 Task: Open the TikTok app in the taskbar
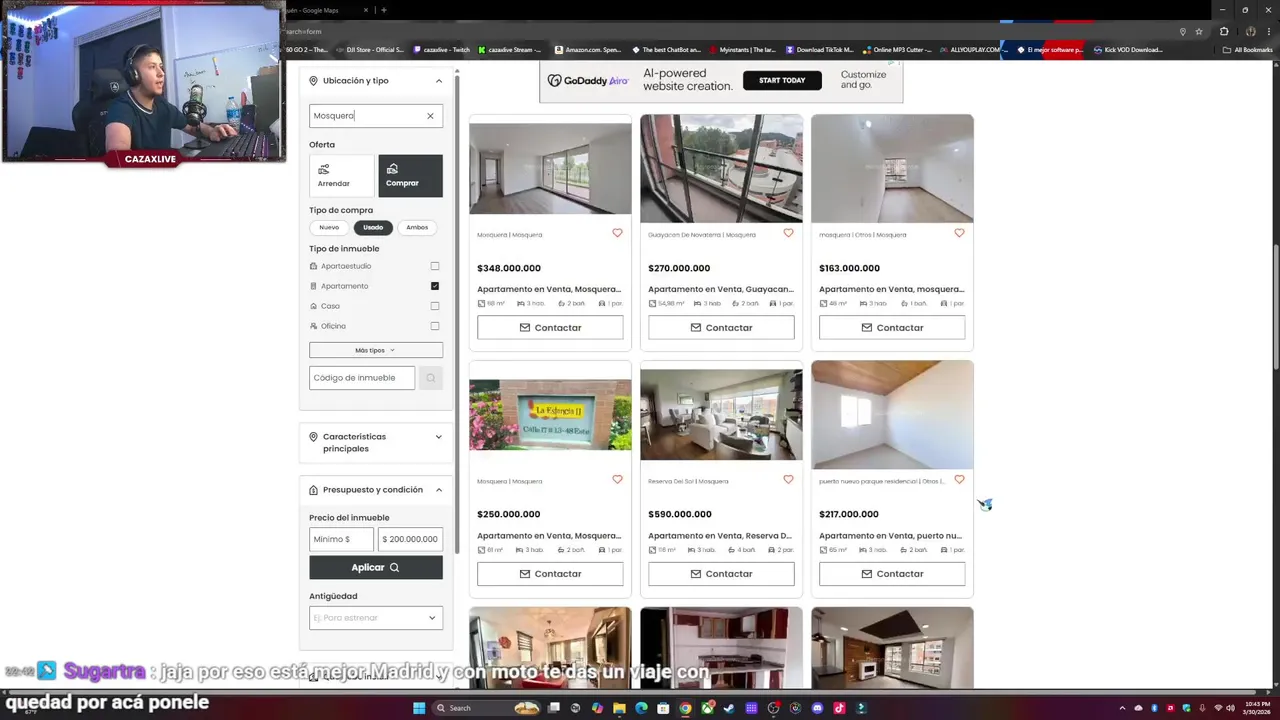[x=839, y=708]
